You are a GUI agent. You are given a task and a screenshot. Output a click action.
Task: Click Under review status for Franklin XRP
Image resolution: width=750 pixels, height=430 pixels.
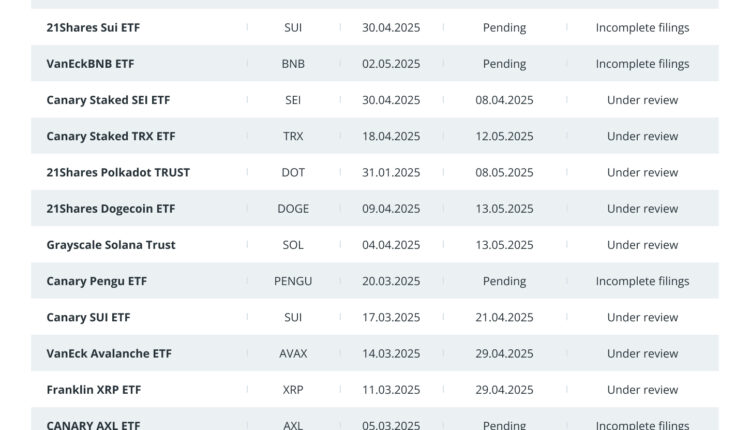(x=642, y=390)
